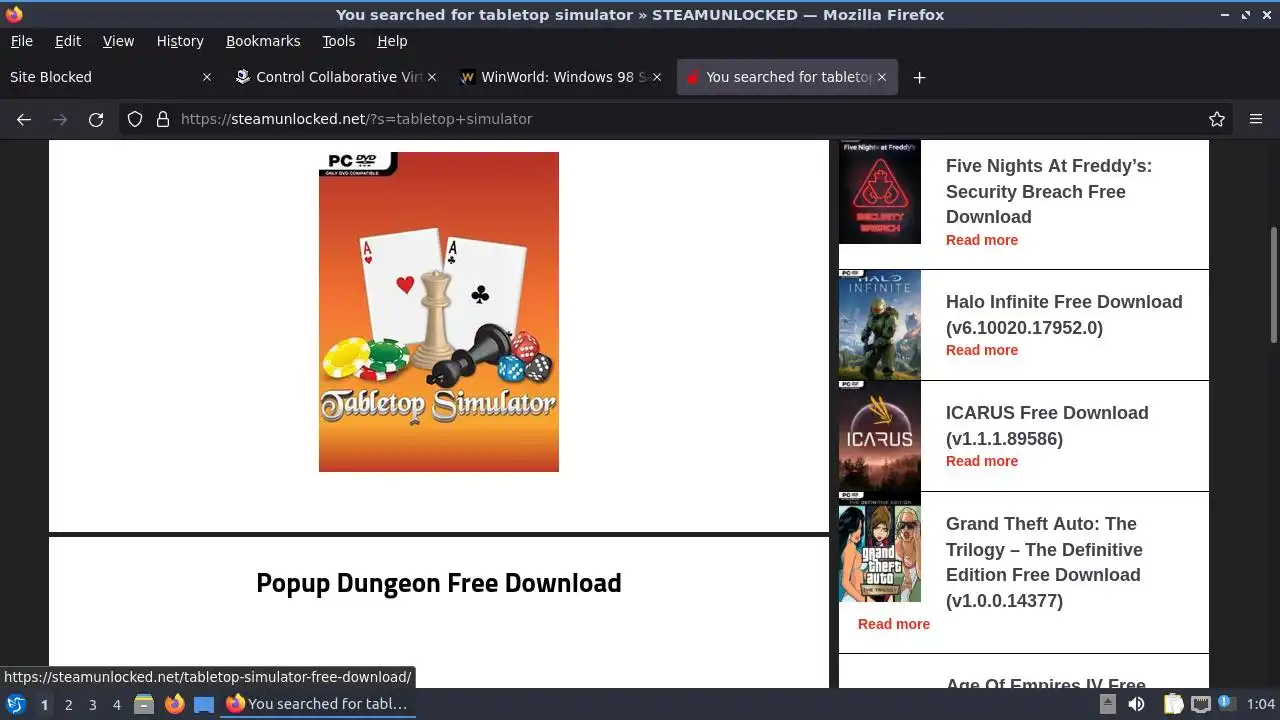Switch to workspace 1
Viewport: 1280px width, 720px height.
click(x=44, y=704)
